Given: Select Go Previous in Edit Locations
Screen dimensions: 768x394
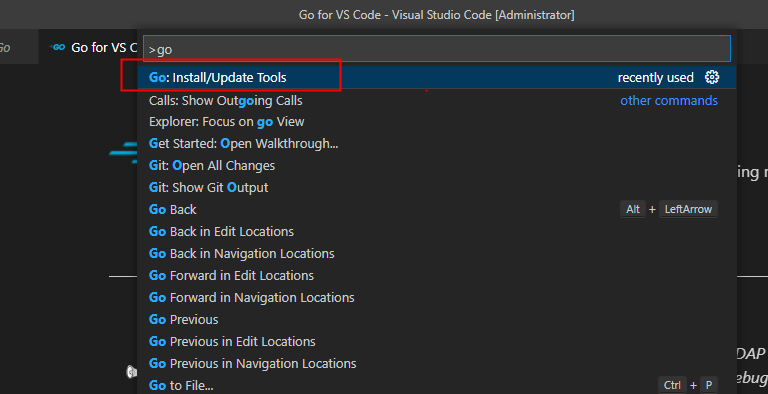Looking at the screenshot, I should (x=437, y=342).
